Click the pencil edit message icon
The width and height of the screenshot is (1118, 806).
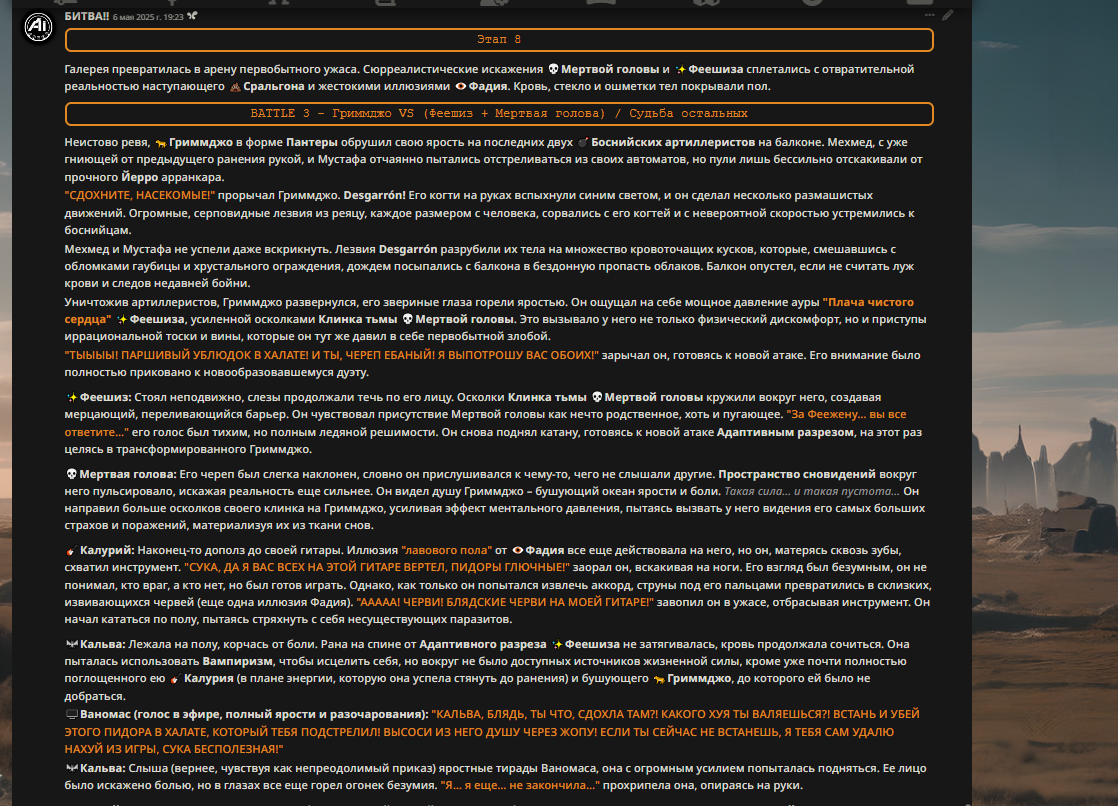pyautogui.click(x=948, y=15)
